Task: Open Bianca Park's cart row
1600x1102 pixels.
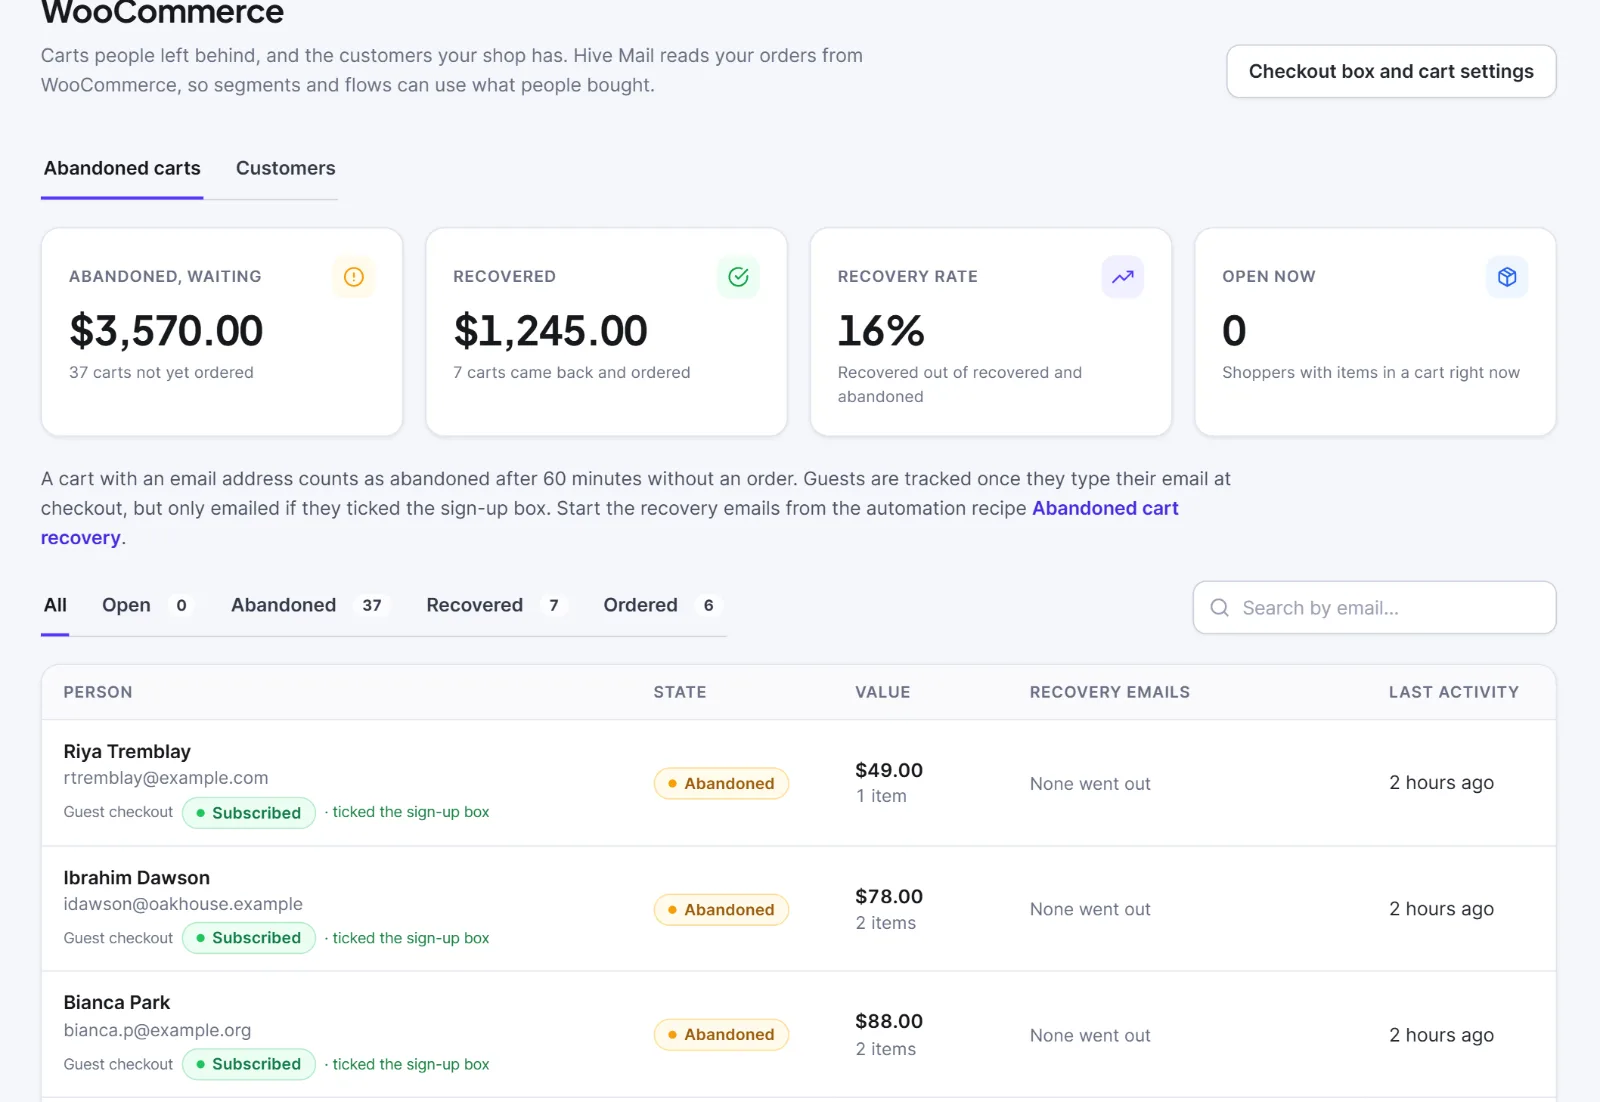Action: click(798, 1034)
